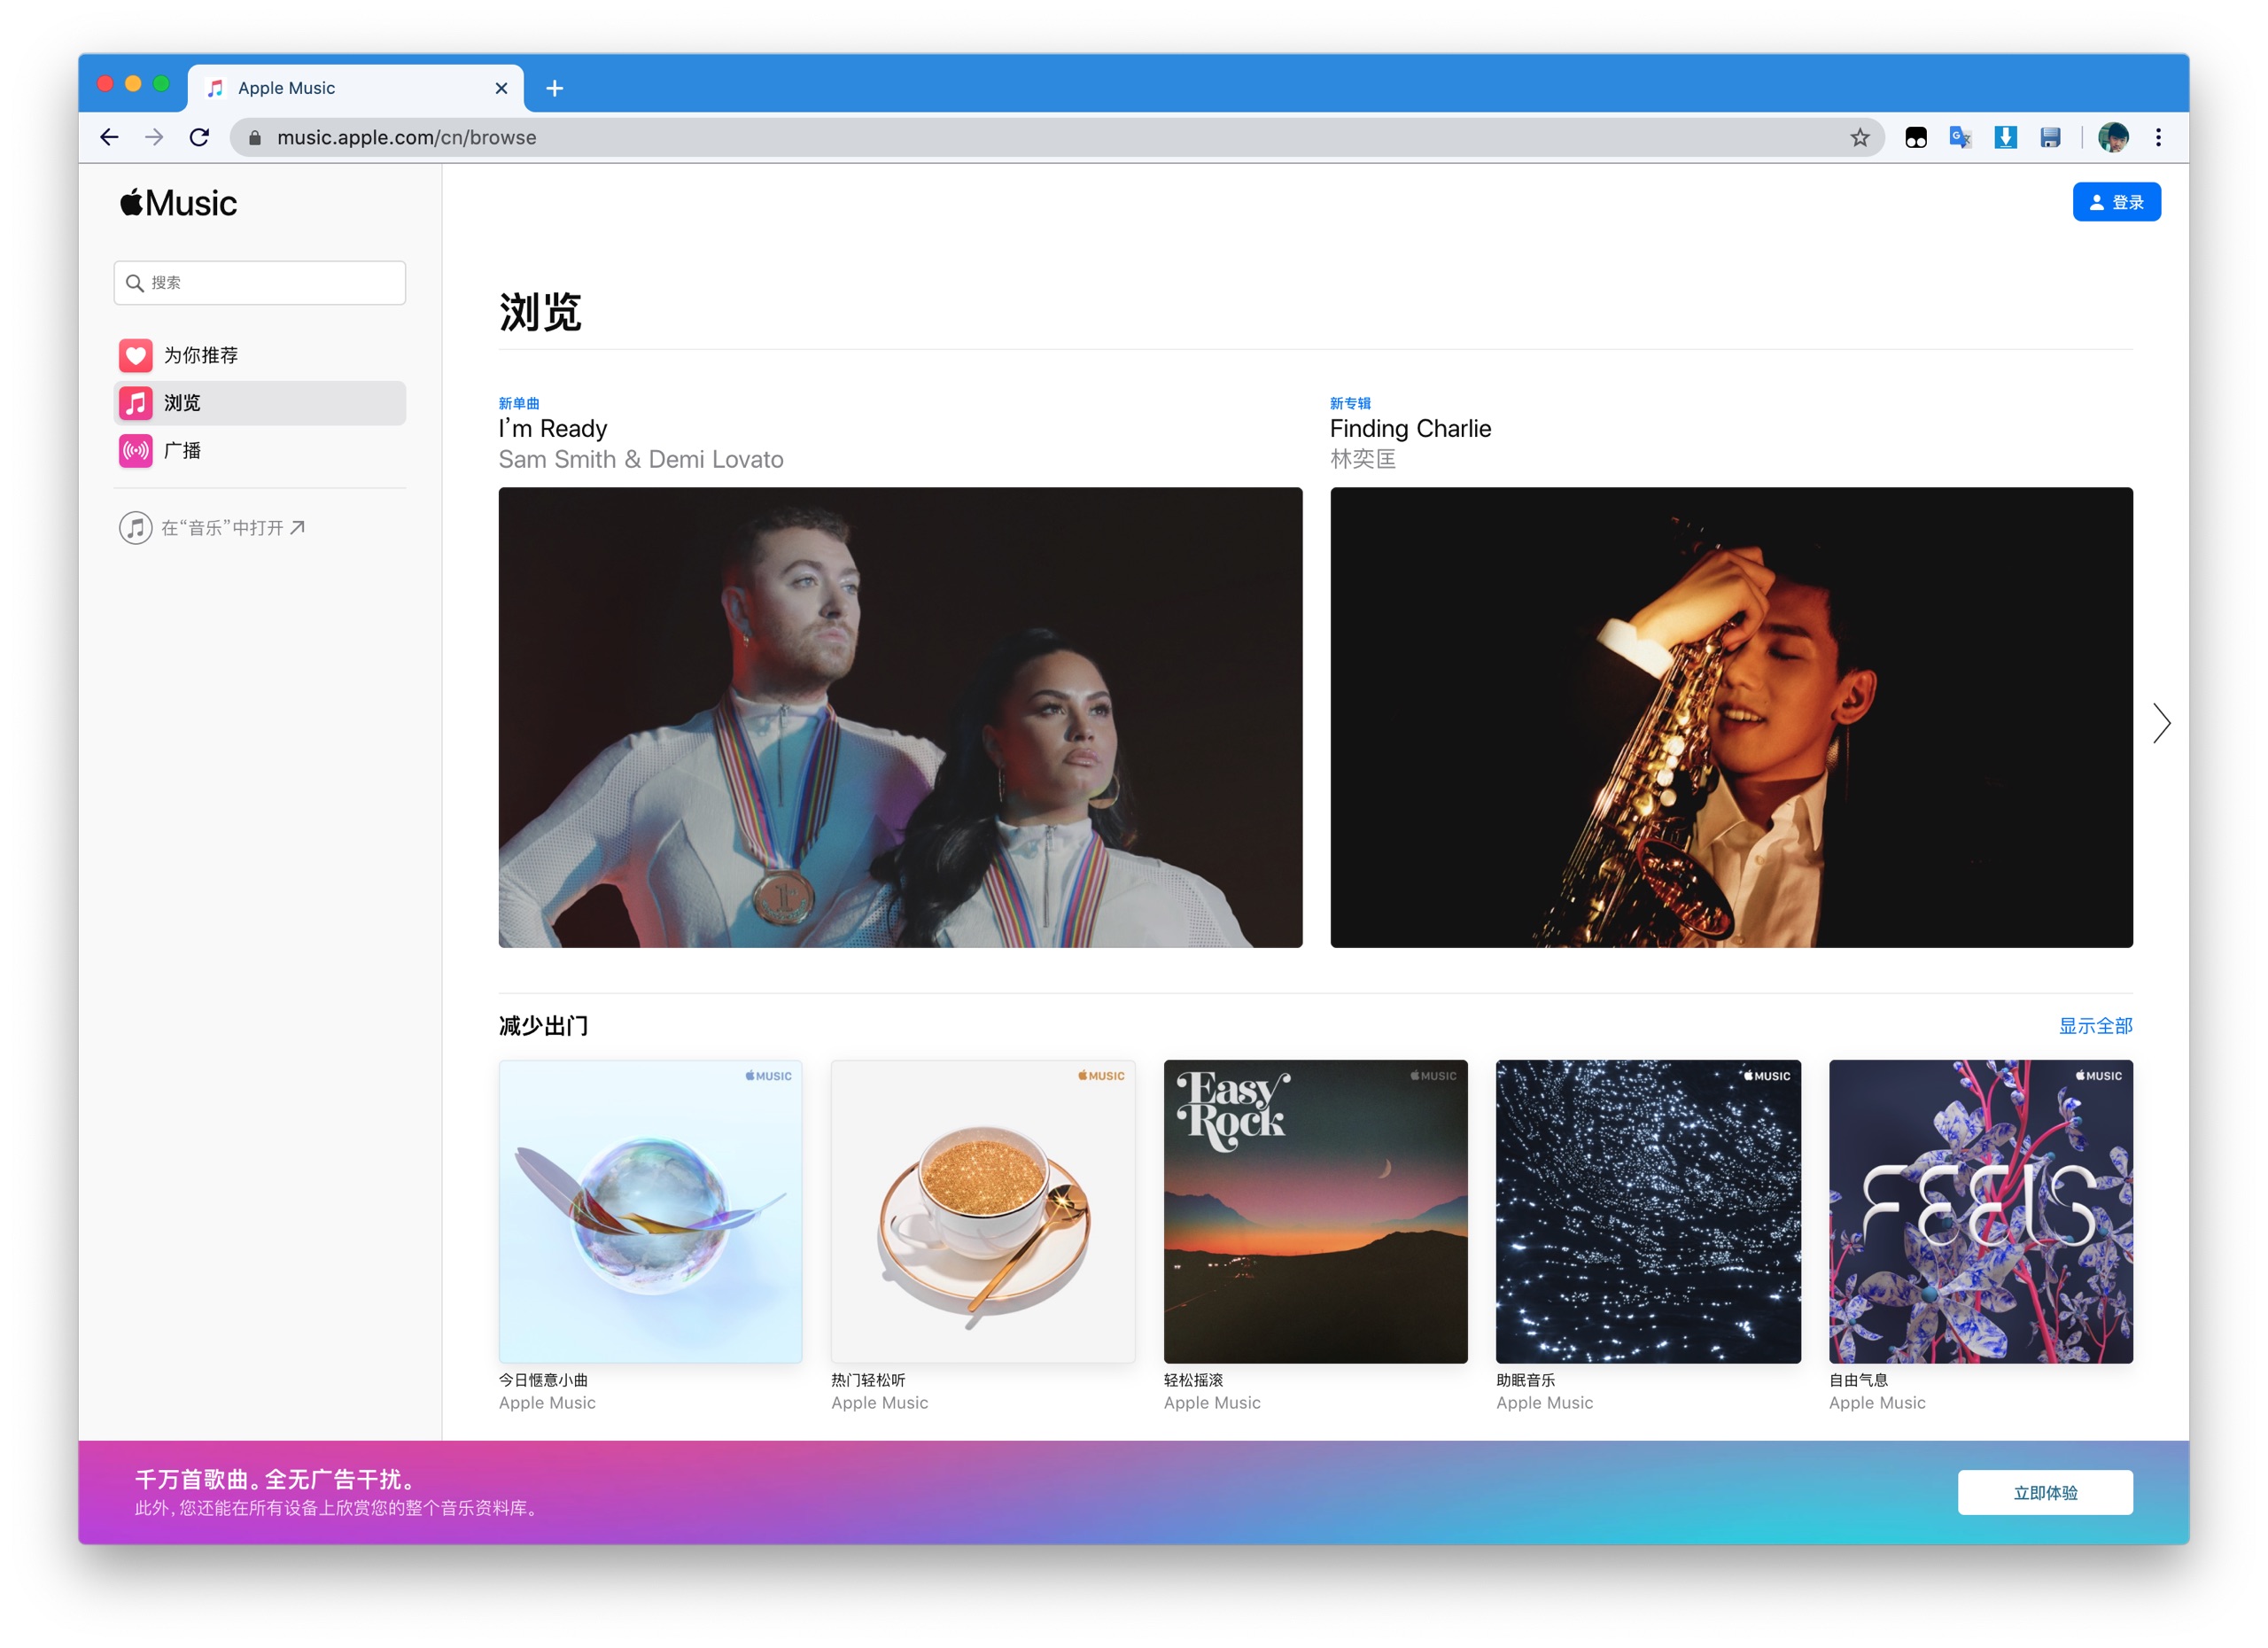Open a new browser tab
The width and height of the screenshot is (2268, 1648).
tap(554, 88)
